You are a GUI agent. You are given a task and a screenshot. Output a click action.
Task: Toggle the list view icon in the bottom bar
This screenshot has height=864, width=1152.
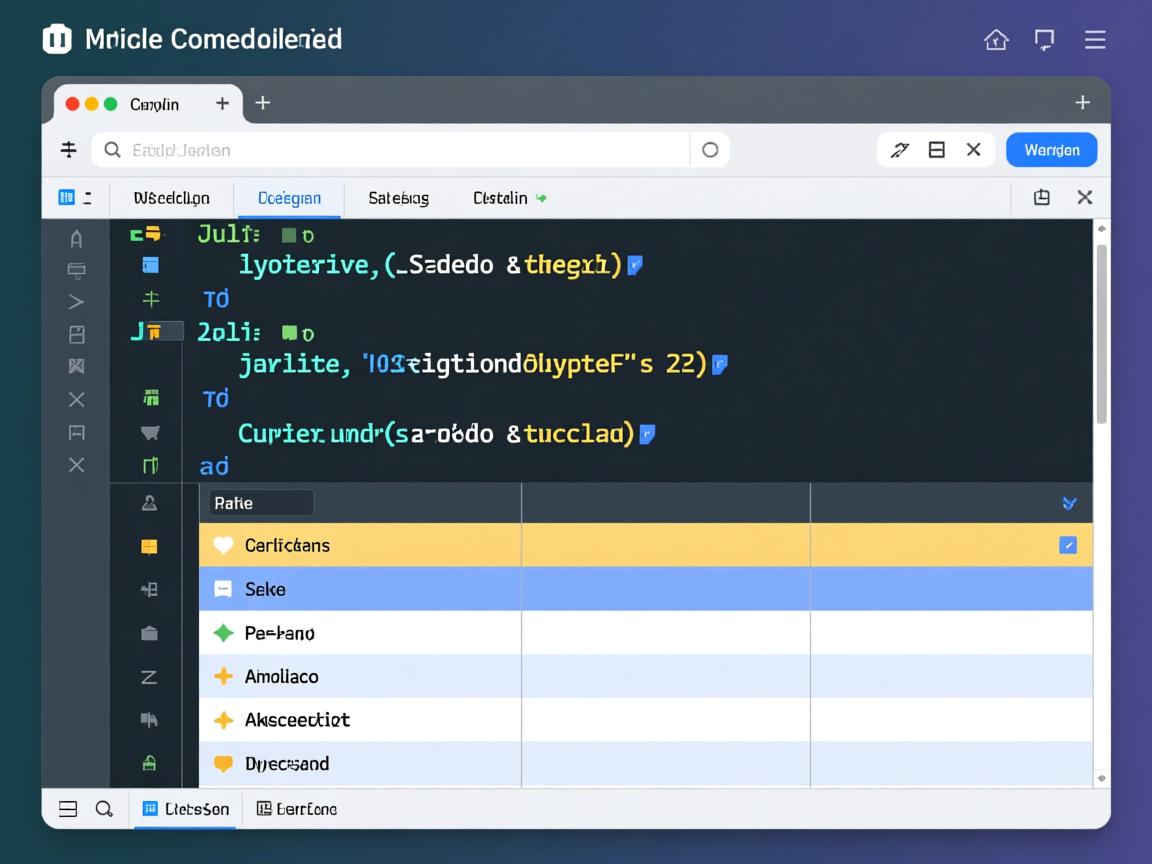pyautogui.click(x=68, y=809)
